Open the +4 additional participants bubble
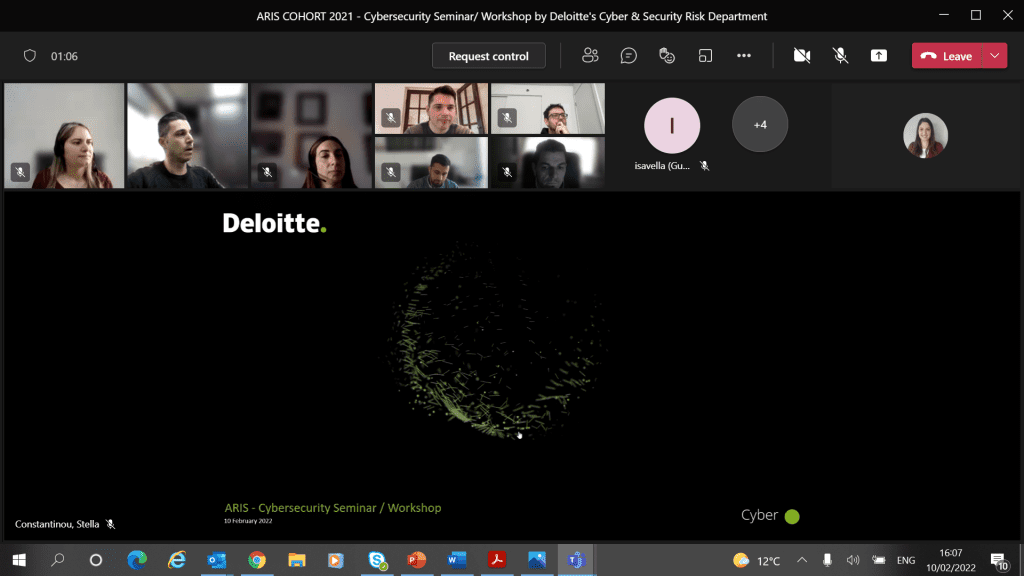Viewport: 1024px width, 576px height. (x=760, y=124)
